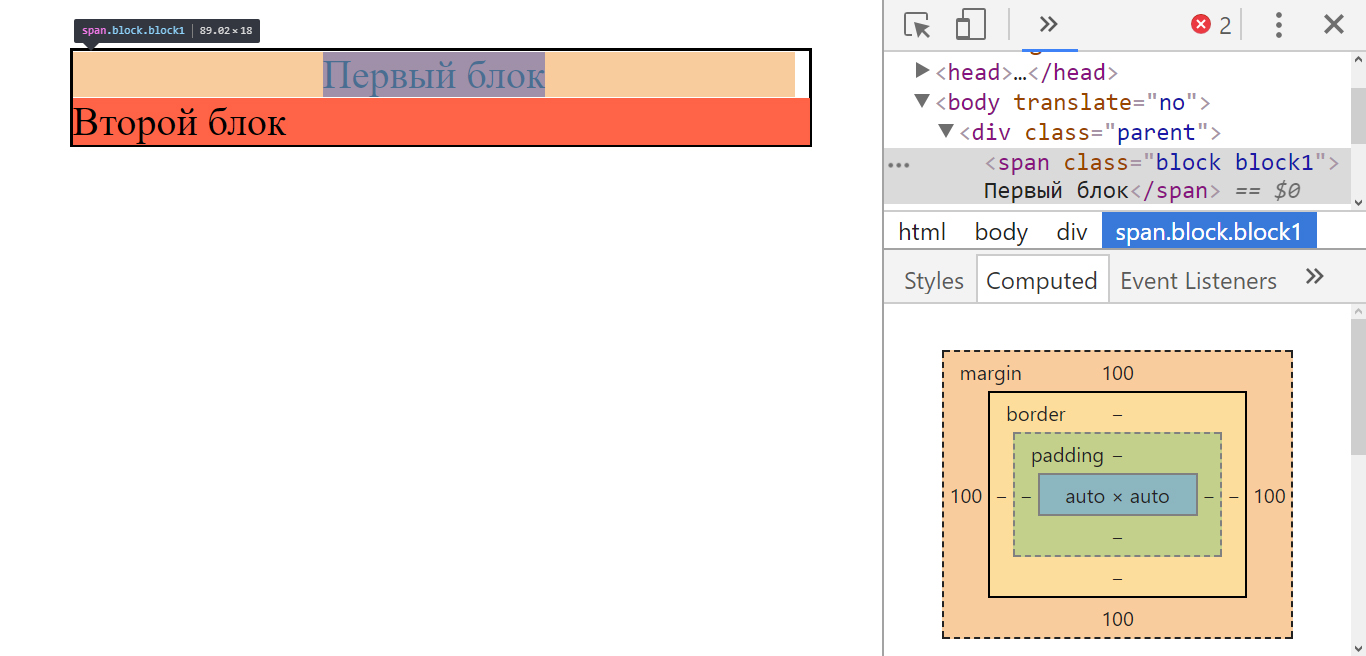Select div in the breadcrumb bar

pos(1071,232)
